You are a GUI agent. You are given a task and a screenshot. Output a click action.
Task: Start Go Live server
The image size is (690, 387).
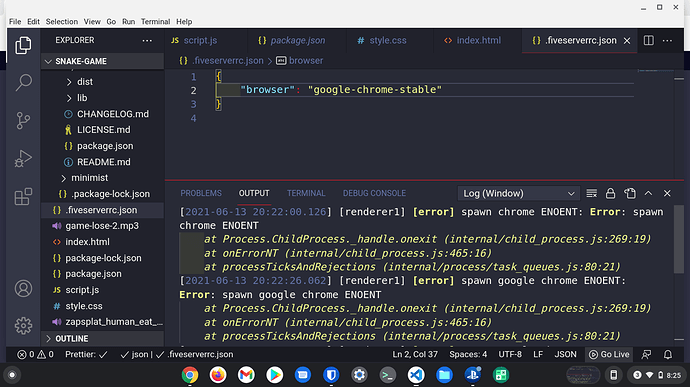(609, 354)
